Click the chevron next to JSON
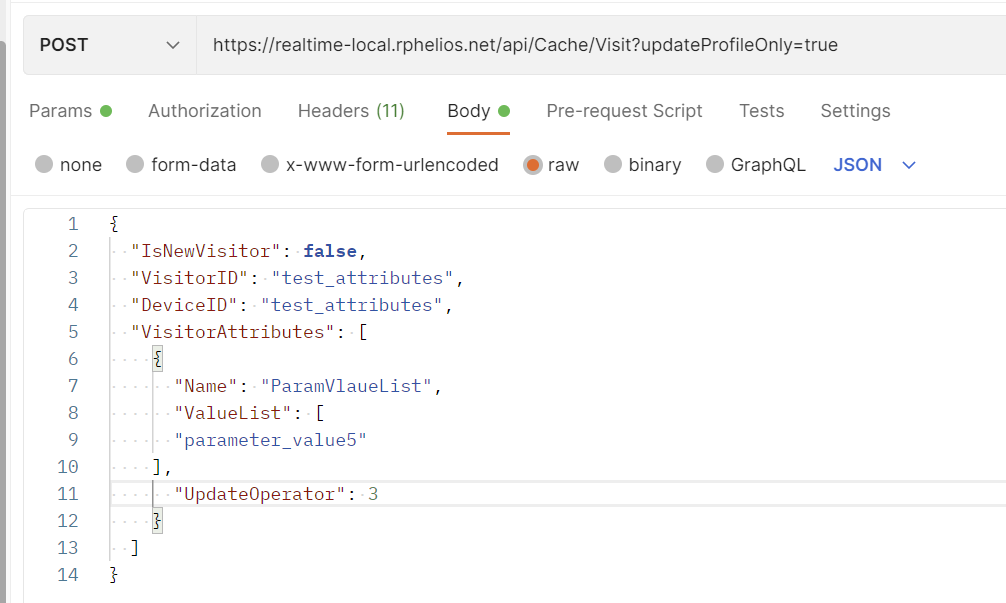 909,165
